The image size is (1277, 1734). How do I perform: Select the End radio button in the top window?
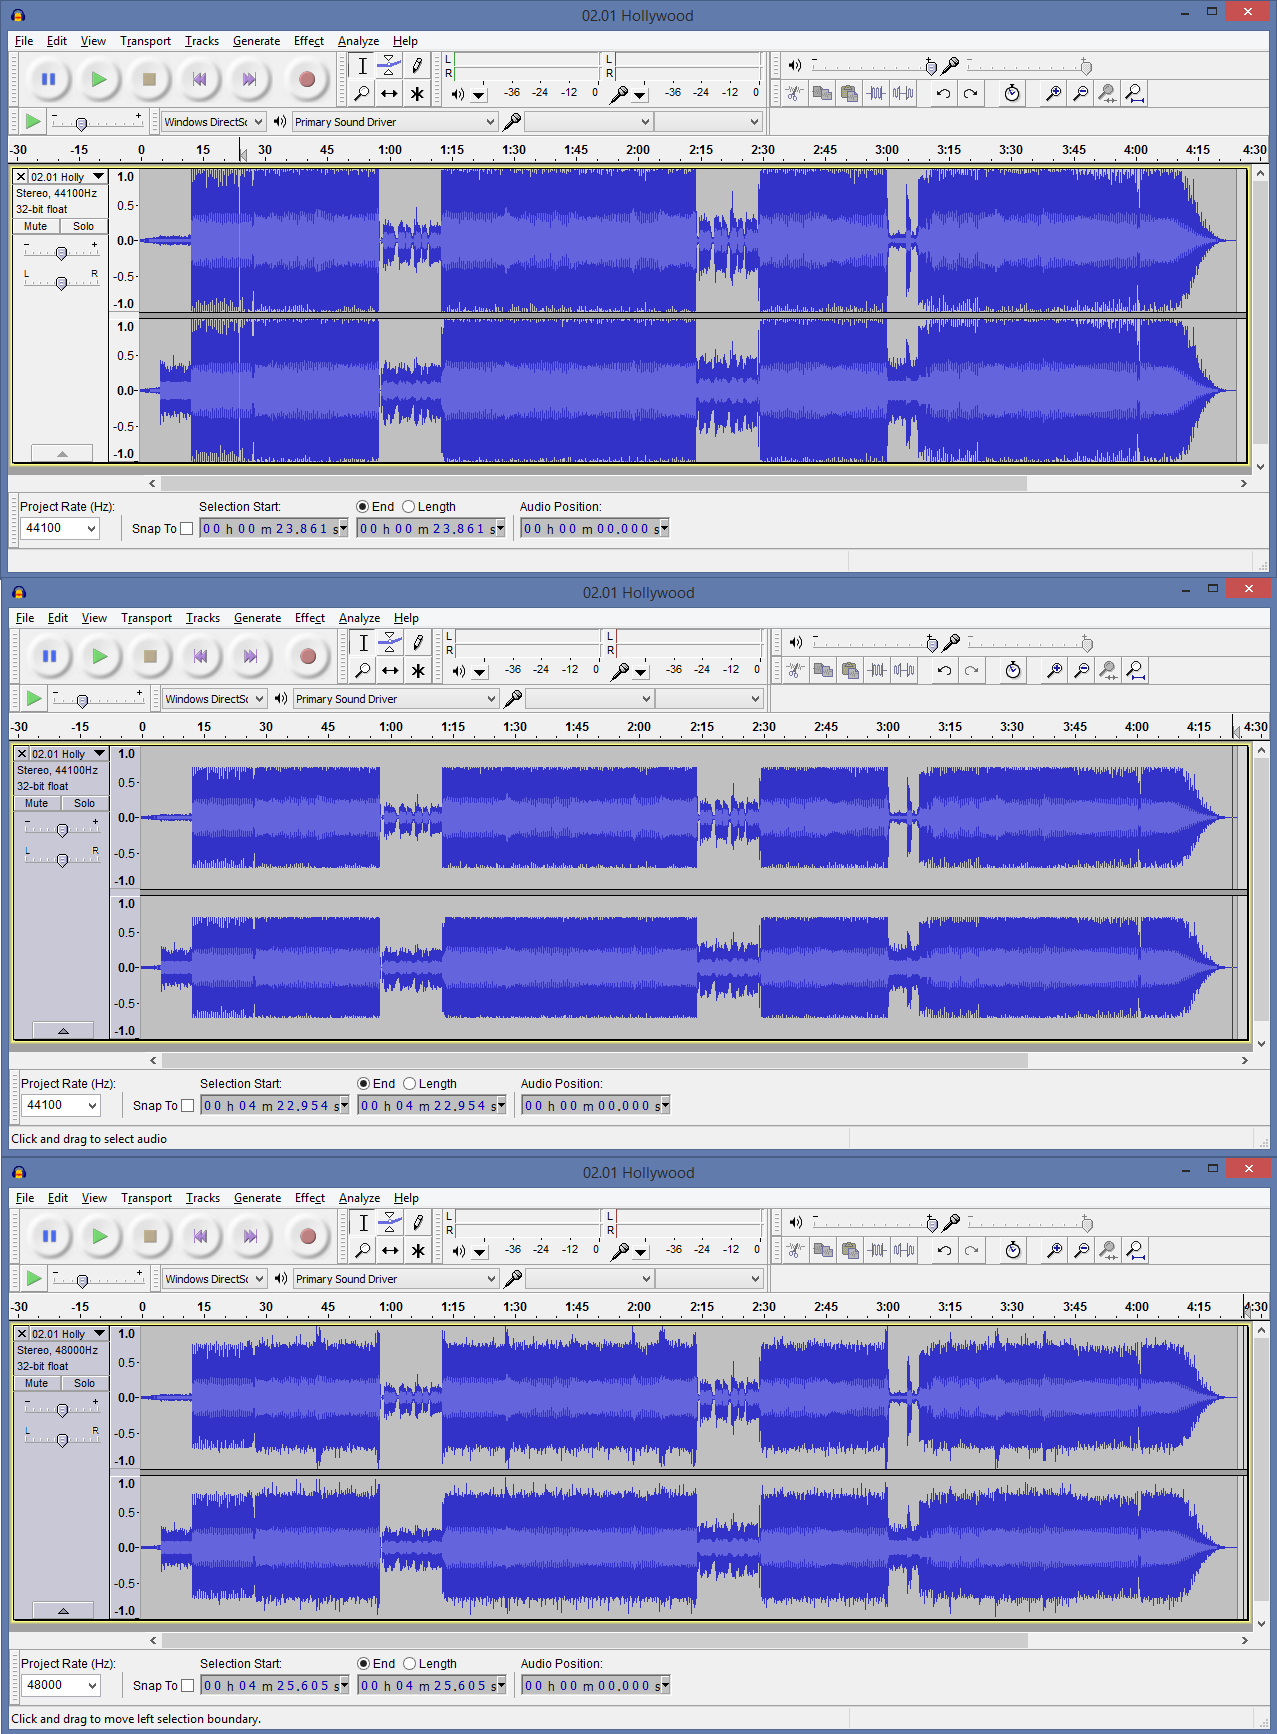pyautogui.click(x=362, y=507)
